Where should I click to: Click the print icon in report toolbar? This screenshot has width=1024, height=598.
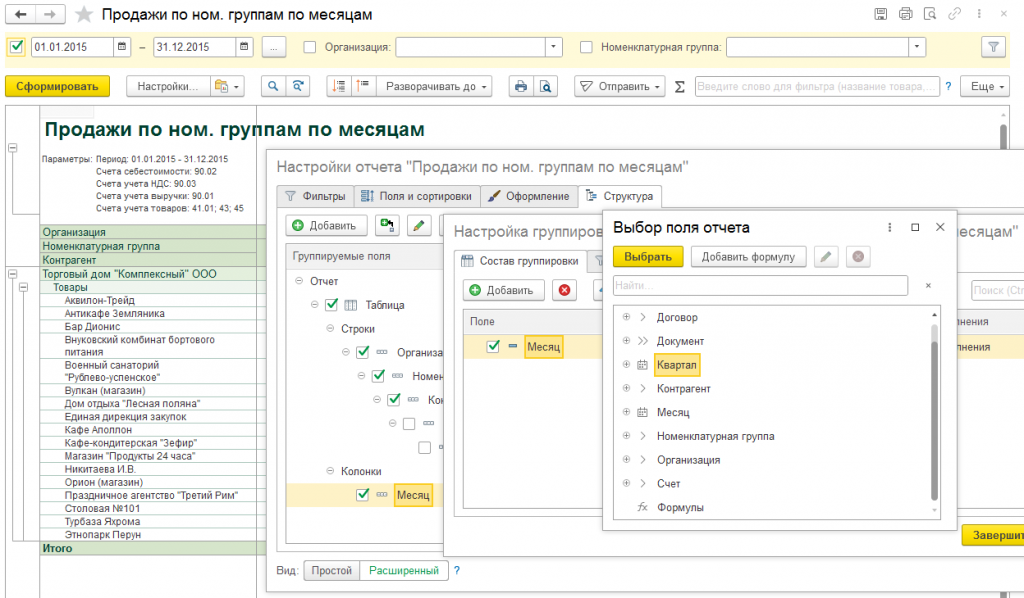coord(520,86)
